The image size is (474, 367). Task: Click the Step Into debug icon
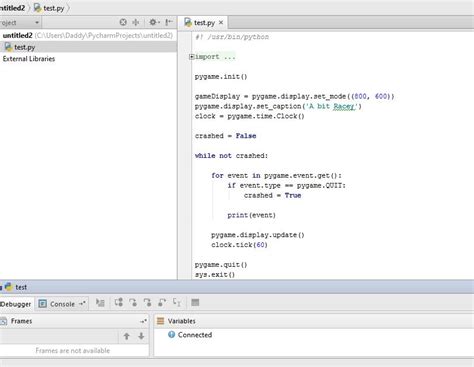pyautogui.click(x=133, y=302)
